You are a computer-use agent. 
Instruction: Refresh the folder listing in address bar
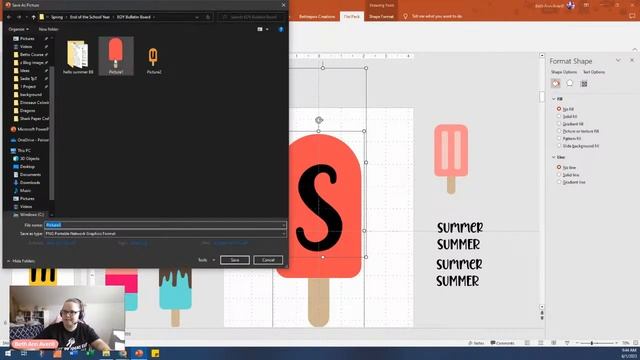pos(208,17)
